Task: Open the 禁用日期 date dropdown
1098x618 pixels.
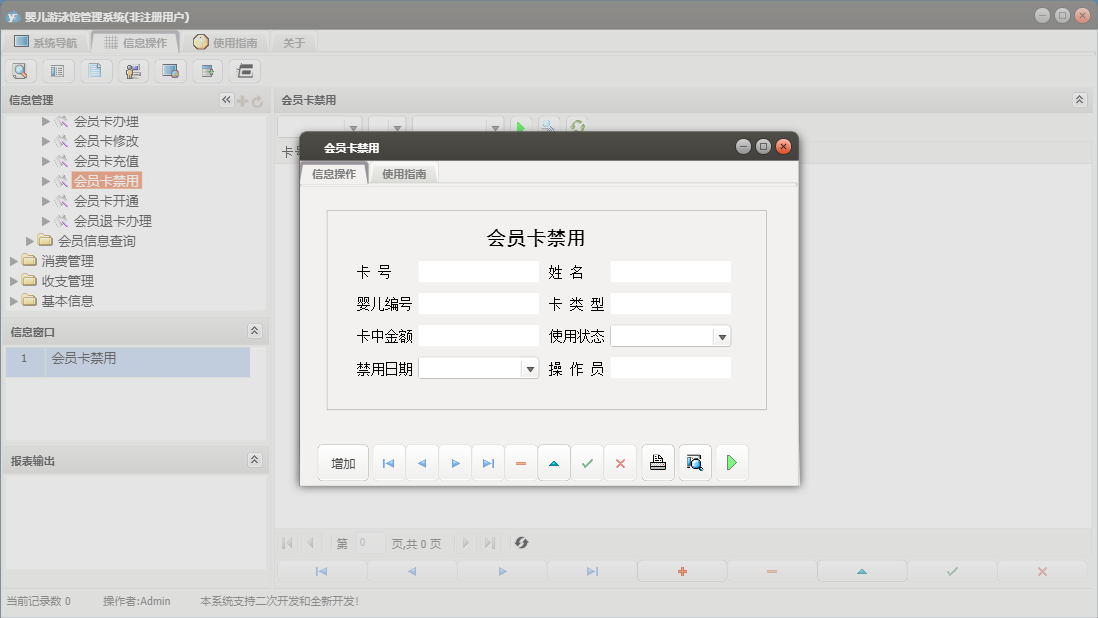Action: coord(529,367)
